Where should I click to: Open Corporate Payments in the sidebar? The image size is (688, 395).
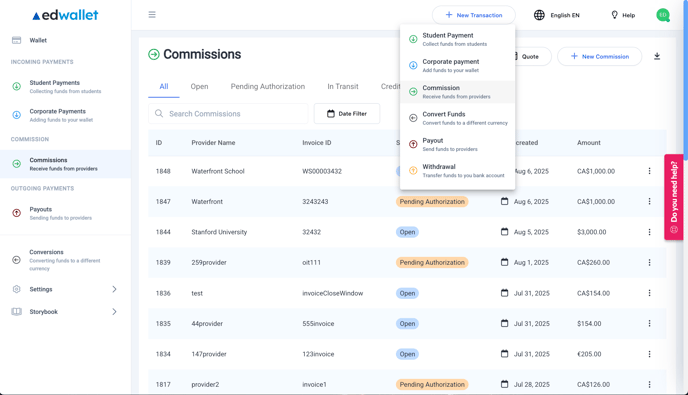click(65, 115)
